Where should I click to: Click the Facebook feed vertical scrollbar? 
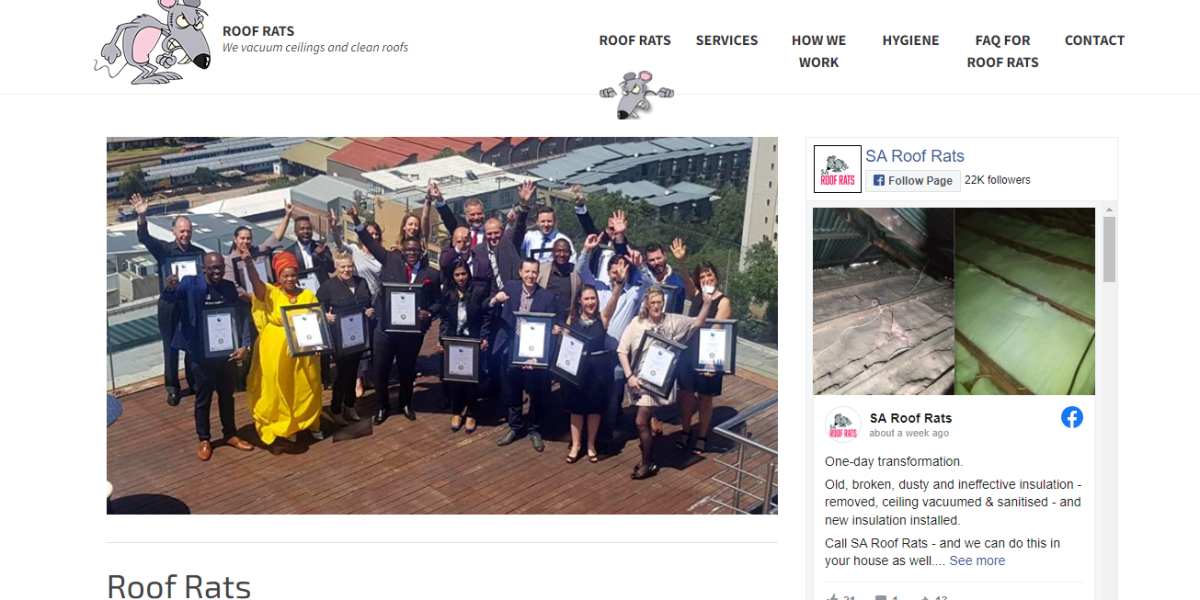[1109, 400]
